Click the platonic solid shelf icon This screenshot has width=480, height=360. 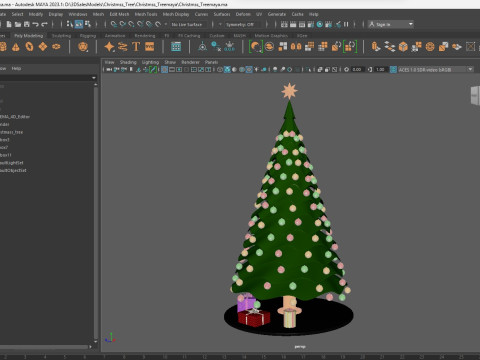(x=83, y=47)
